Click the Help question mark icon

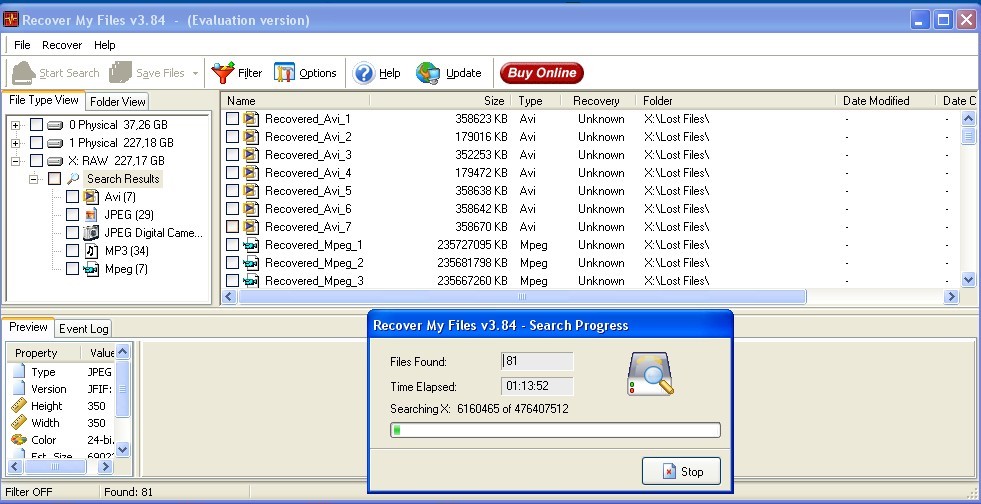coord(363,73)
